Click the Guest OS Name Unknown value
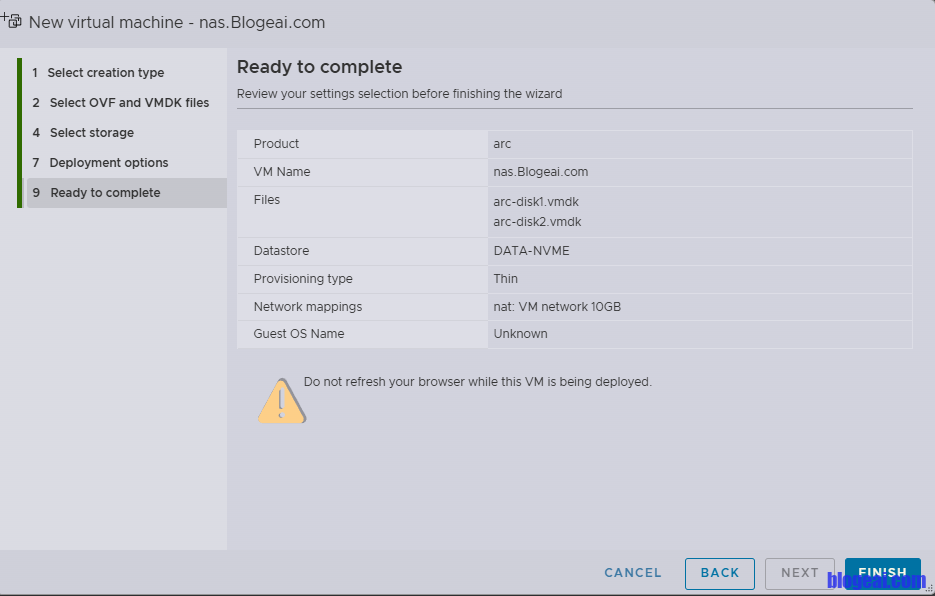Screen dimensions: 935x596 point(520,334)
